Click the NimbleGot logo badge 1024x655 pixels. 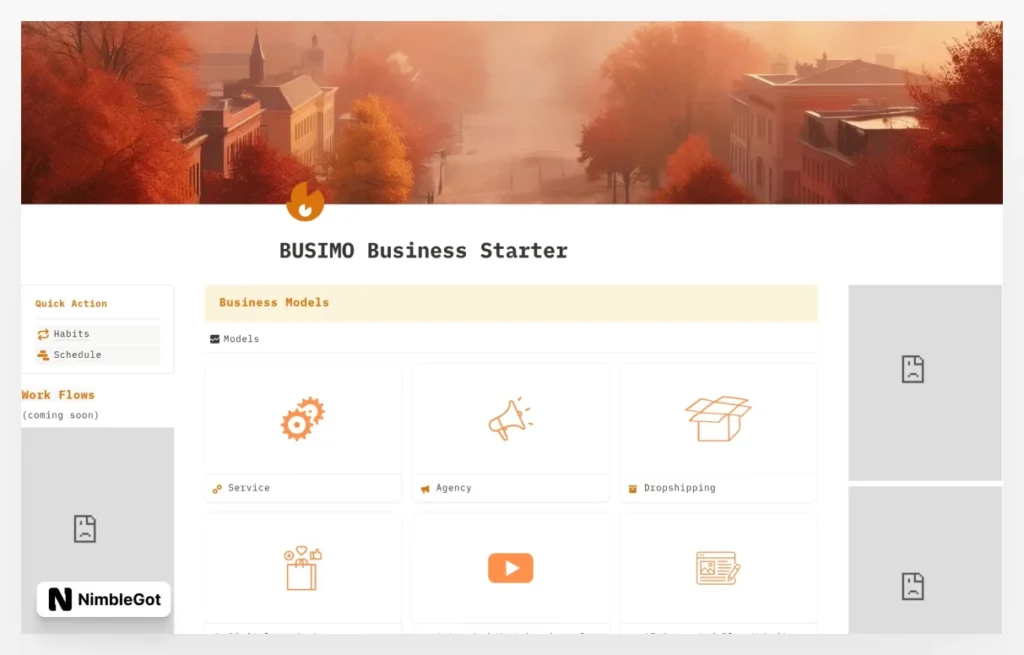[104, 599]
